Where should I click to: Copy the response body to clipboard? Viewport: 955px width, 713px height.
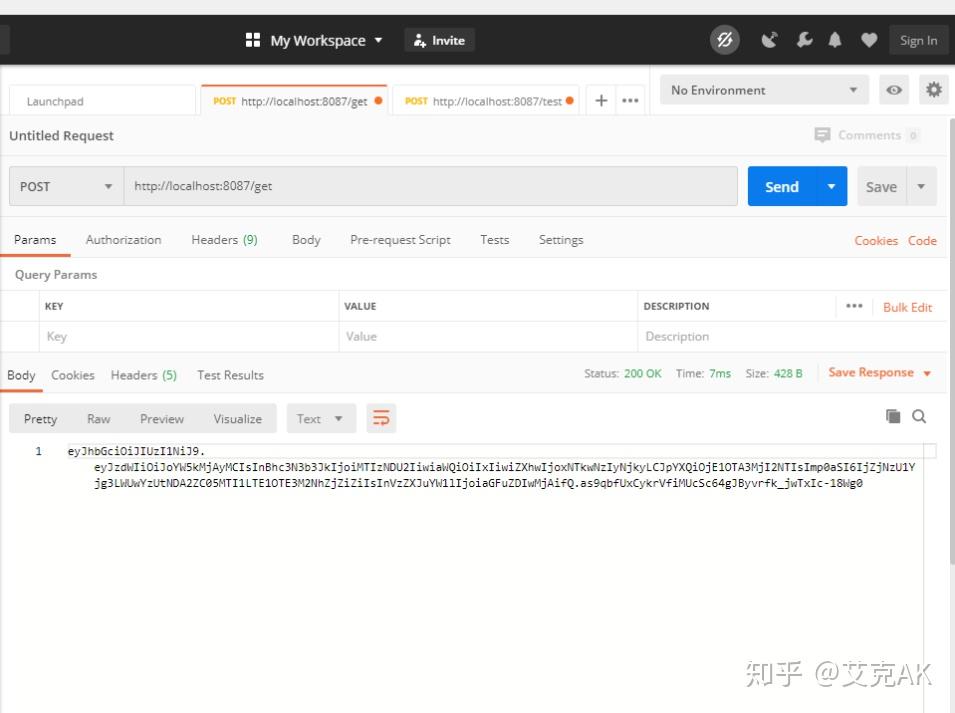click(x=893, y=416)
